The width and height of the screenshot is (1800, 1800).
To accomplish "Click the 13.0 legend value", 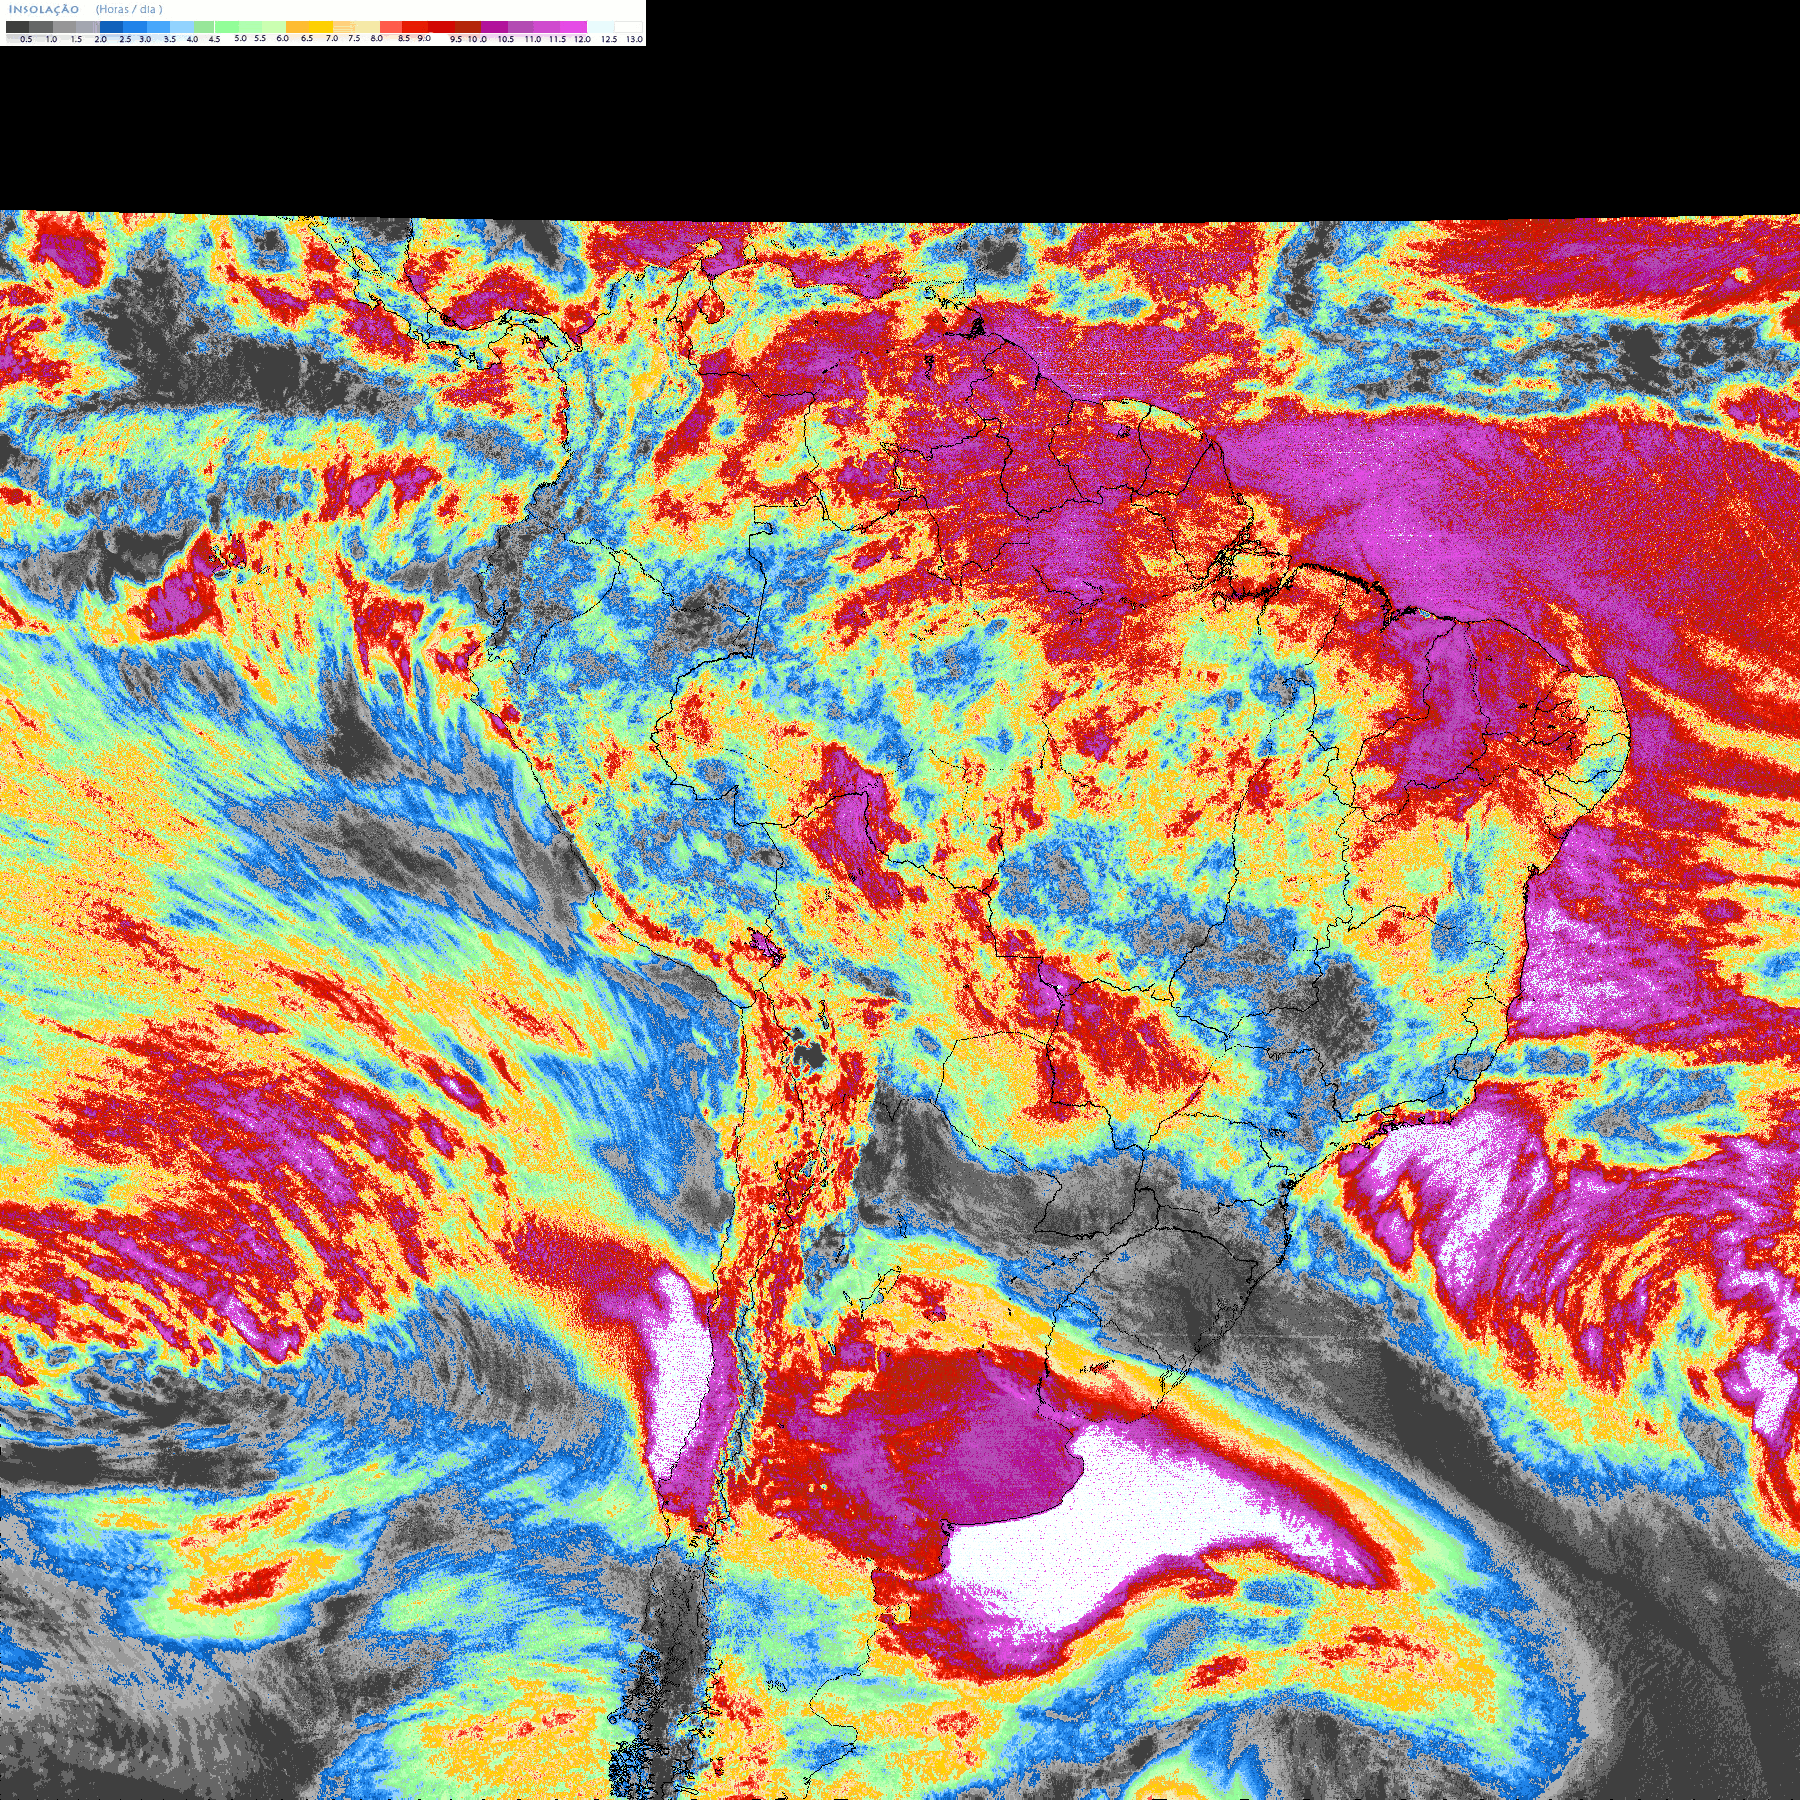I will point(634,39).
